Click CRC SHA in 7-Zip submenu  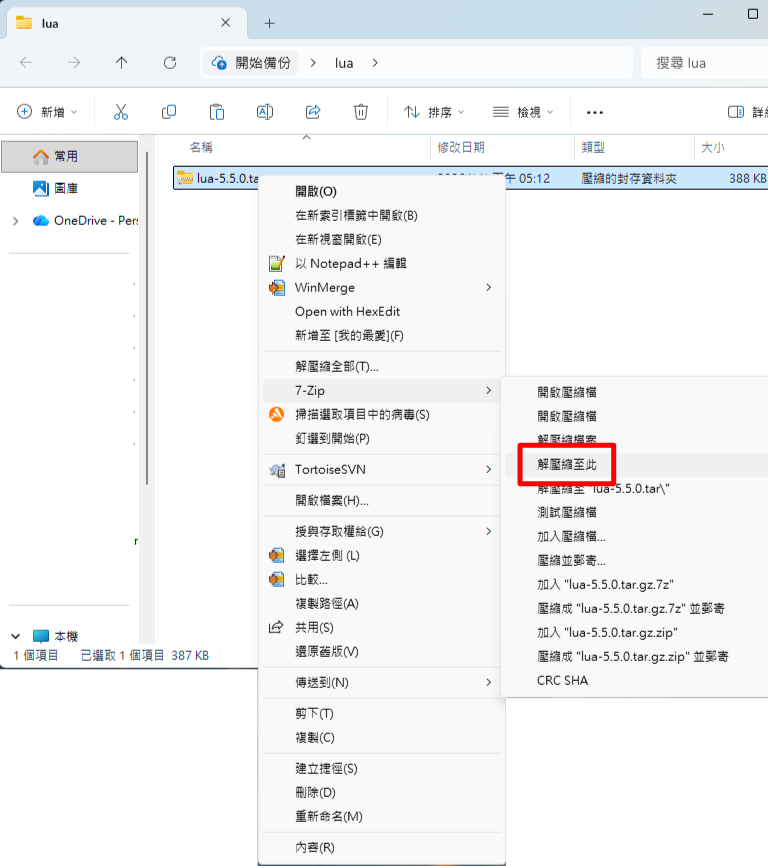(562, 680)
